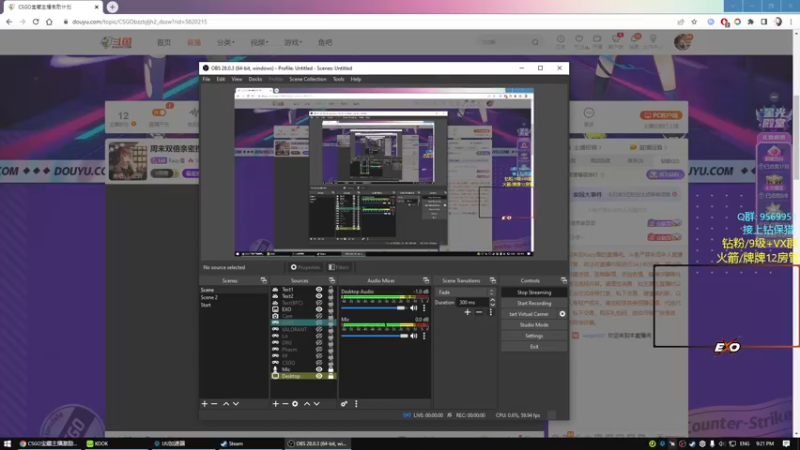Bookmark this page with the star icon
The image size is (800, 450).
pos(694,21)
